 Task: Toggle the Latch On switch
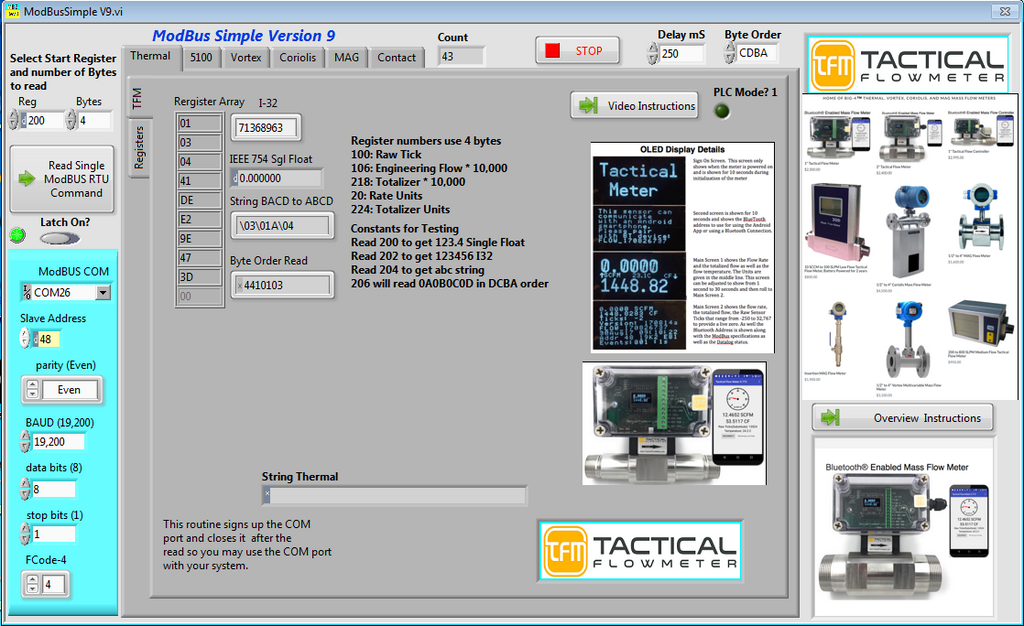[61, 238]
